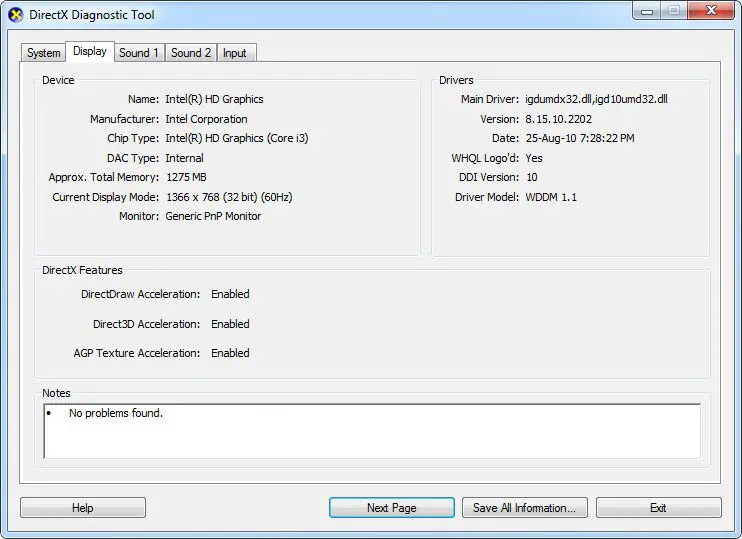The width and height of the screenshot is (742, 539).
Task: Click the 'Approx. Total Memory:' label
Action: click(104, 177)
